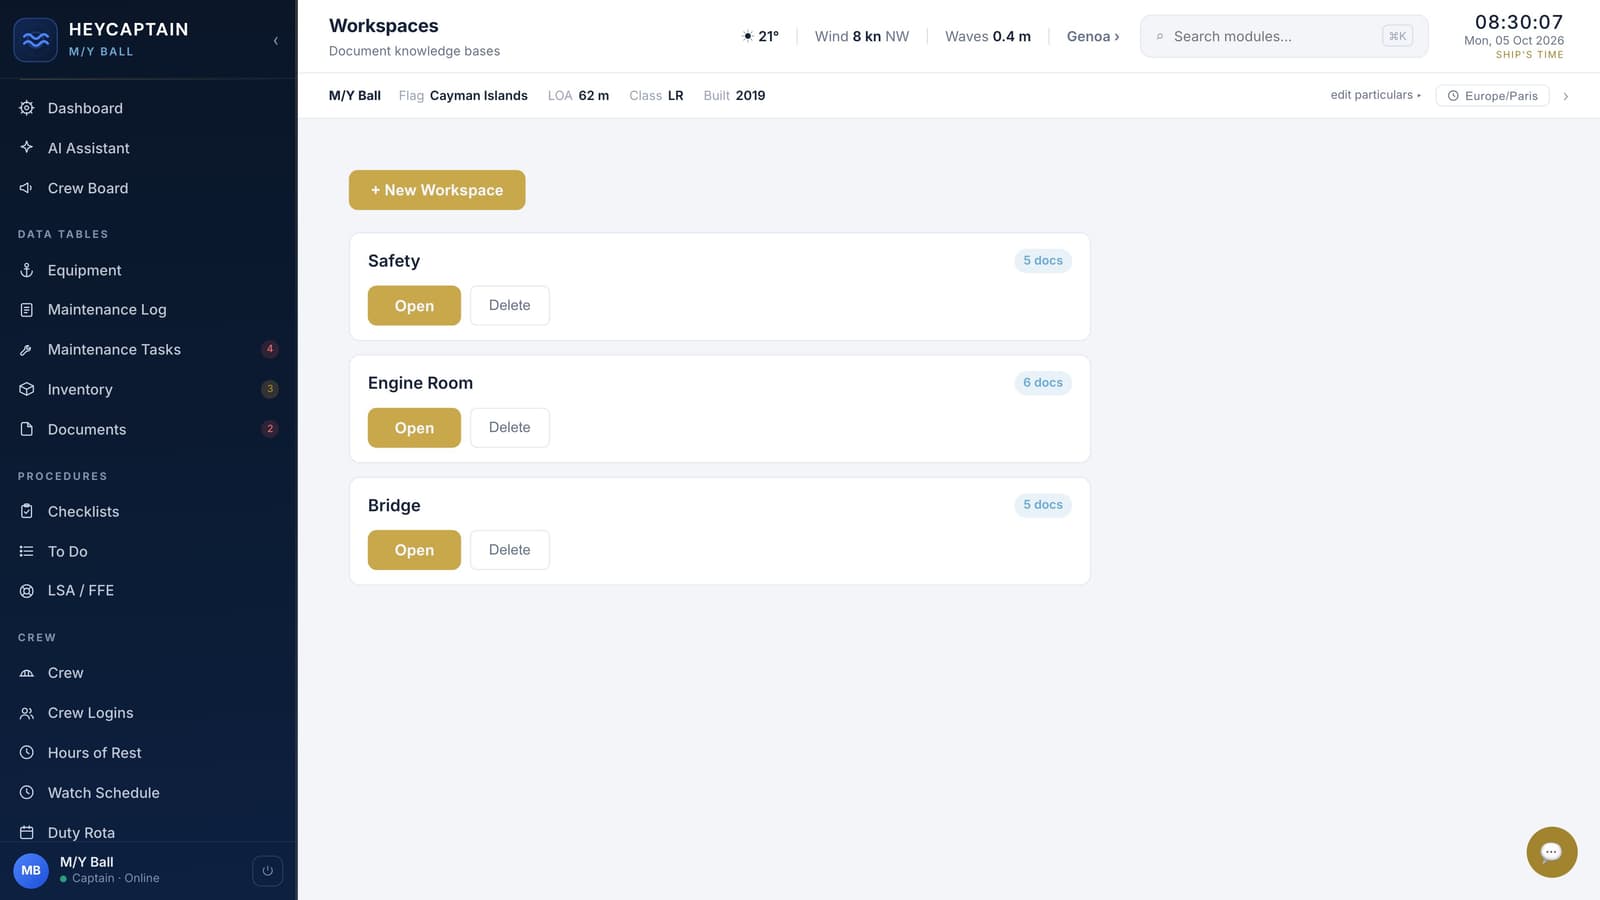Collapse the sidebar with the chevron
This screenshot has width=1600, height=900.
coord(275,41)
